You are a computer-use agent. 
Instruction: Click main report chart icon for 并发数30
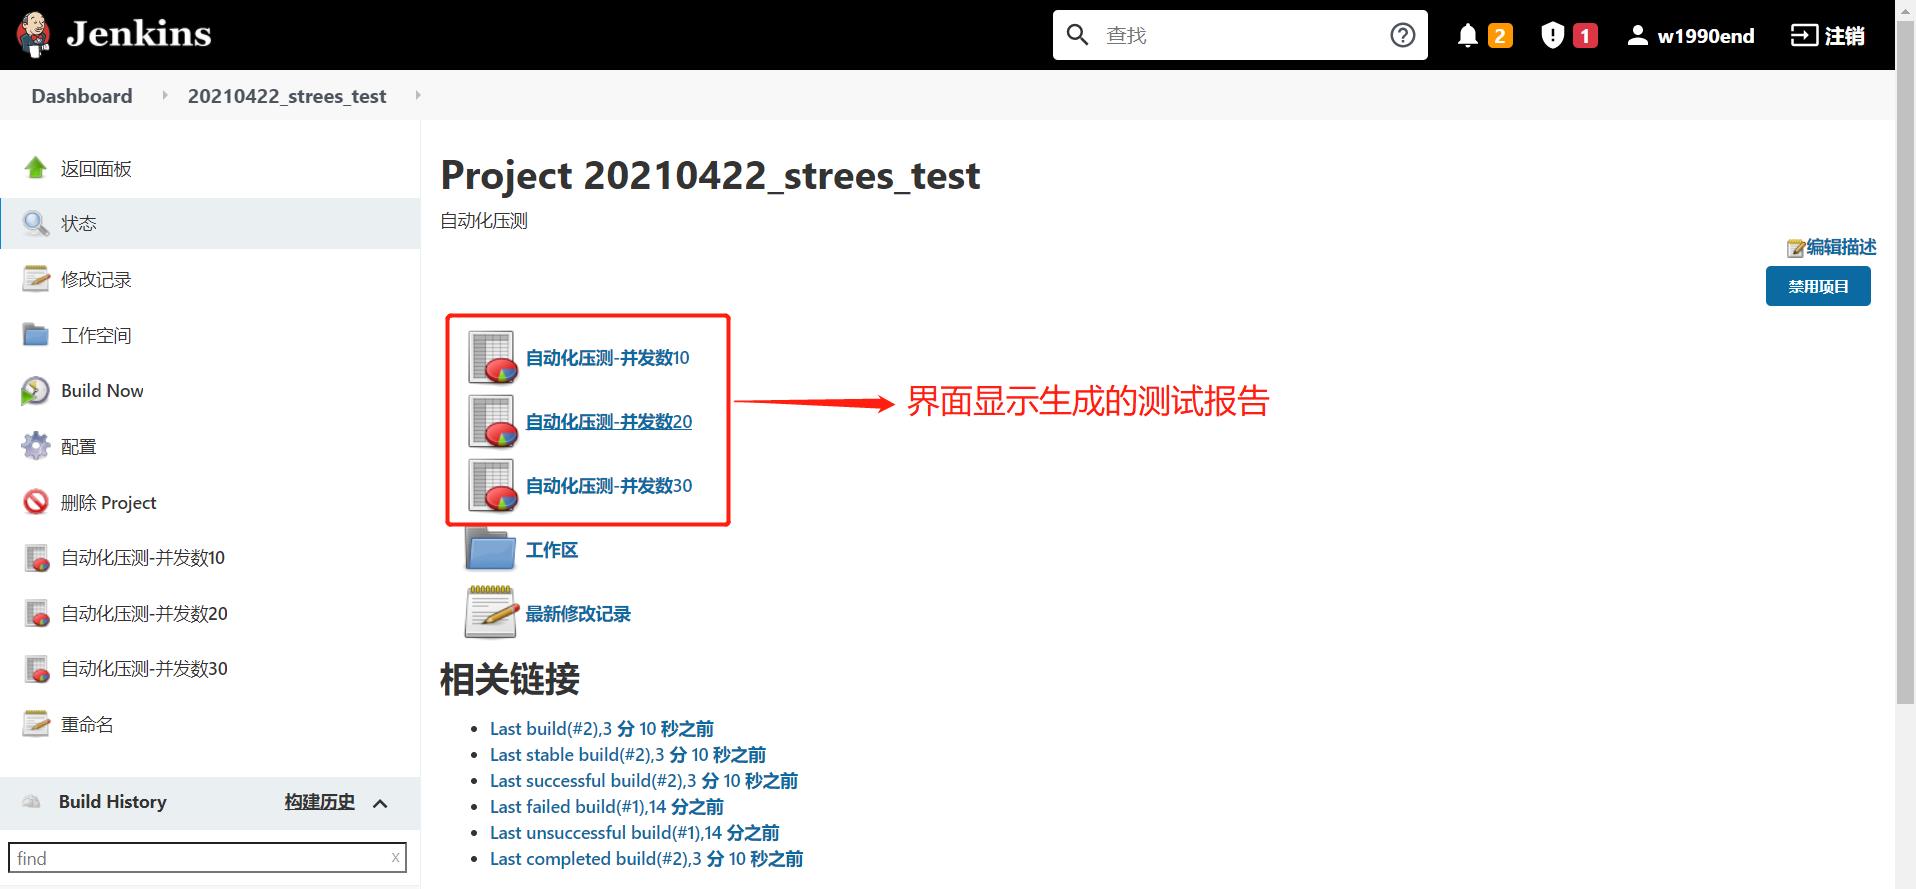click(492, 486)
